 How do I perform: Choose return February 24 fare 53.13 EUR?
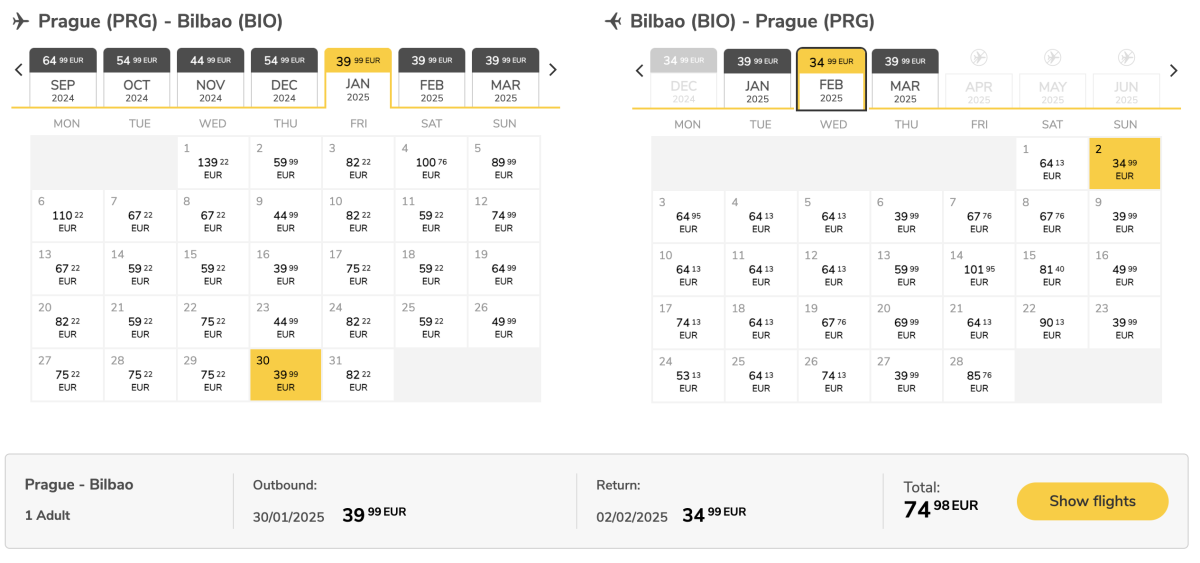[688, 376]
